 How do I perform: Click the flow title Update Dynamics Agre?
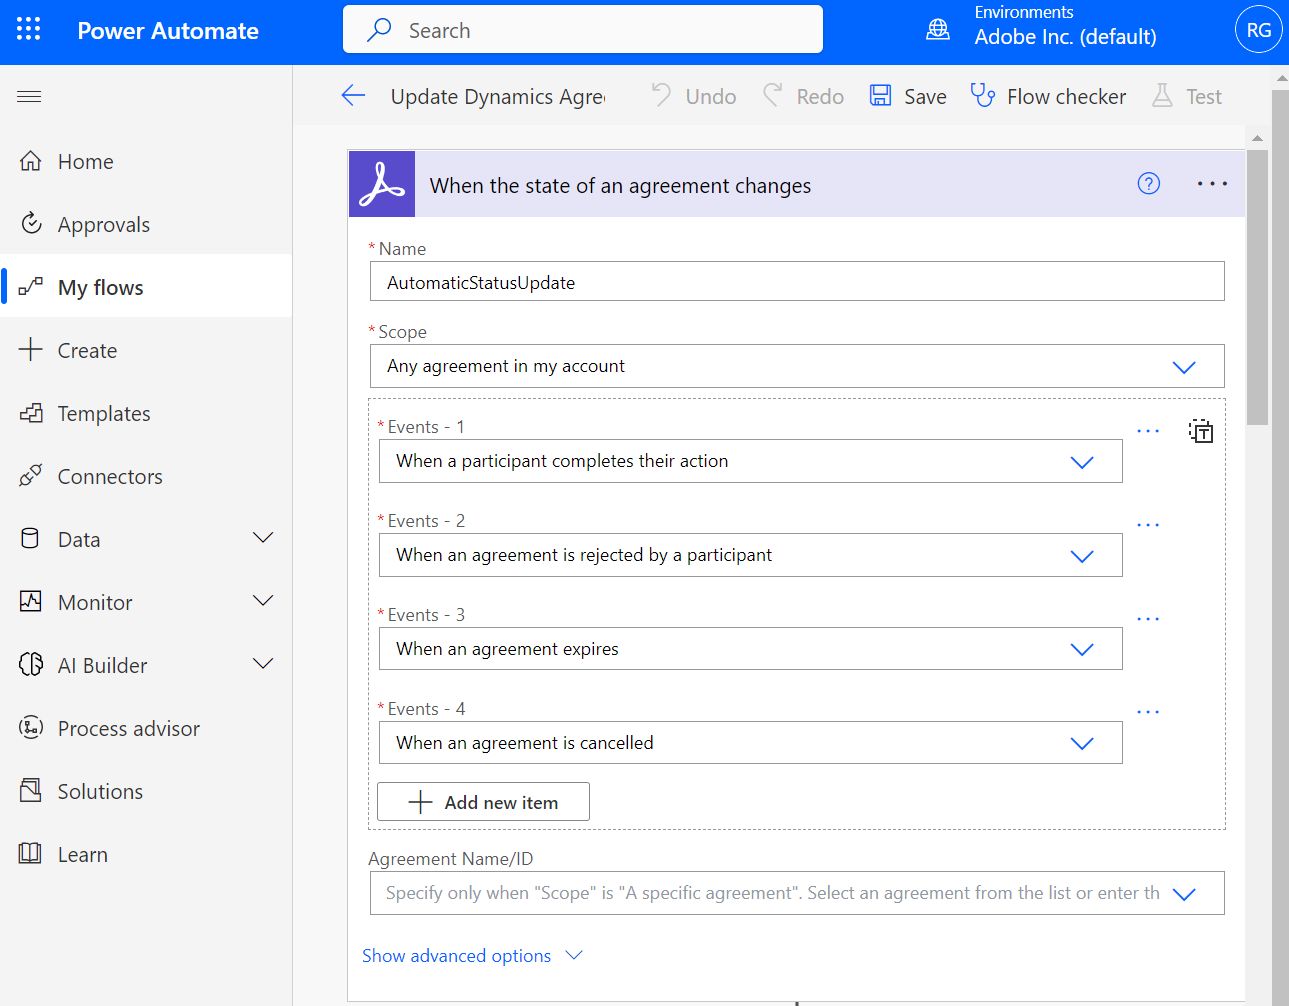click(x=498, y=97)
